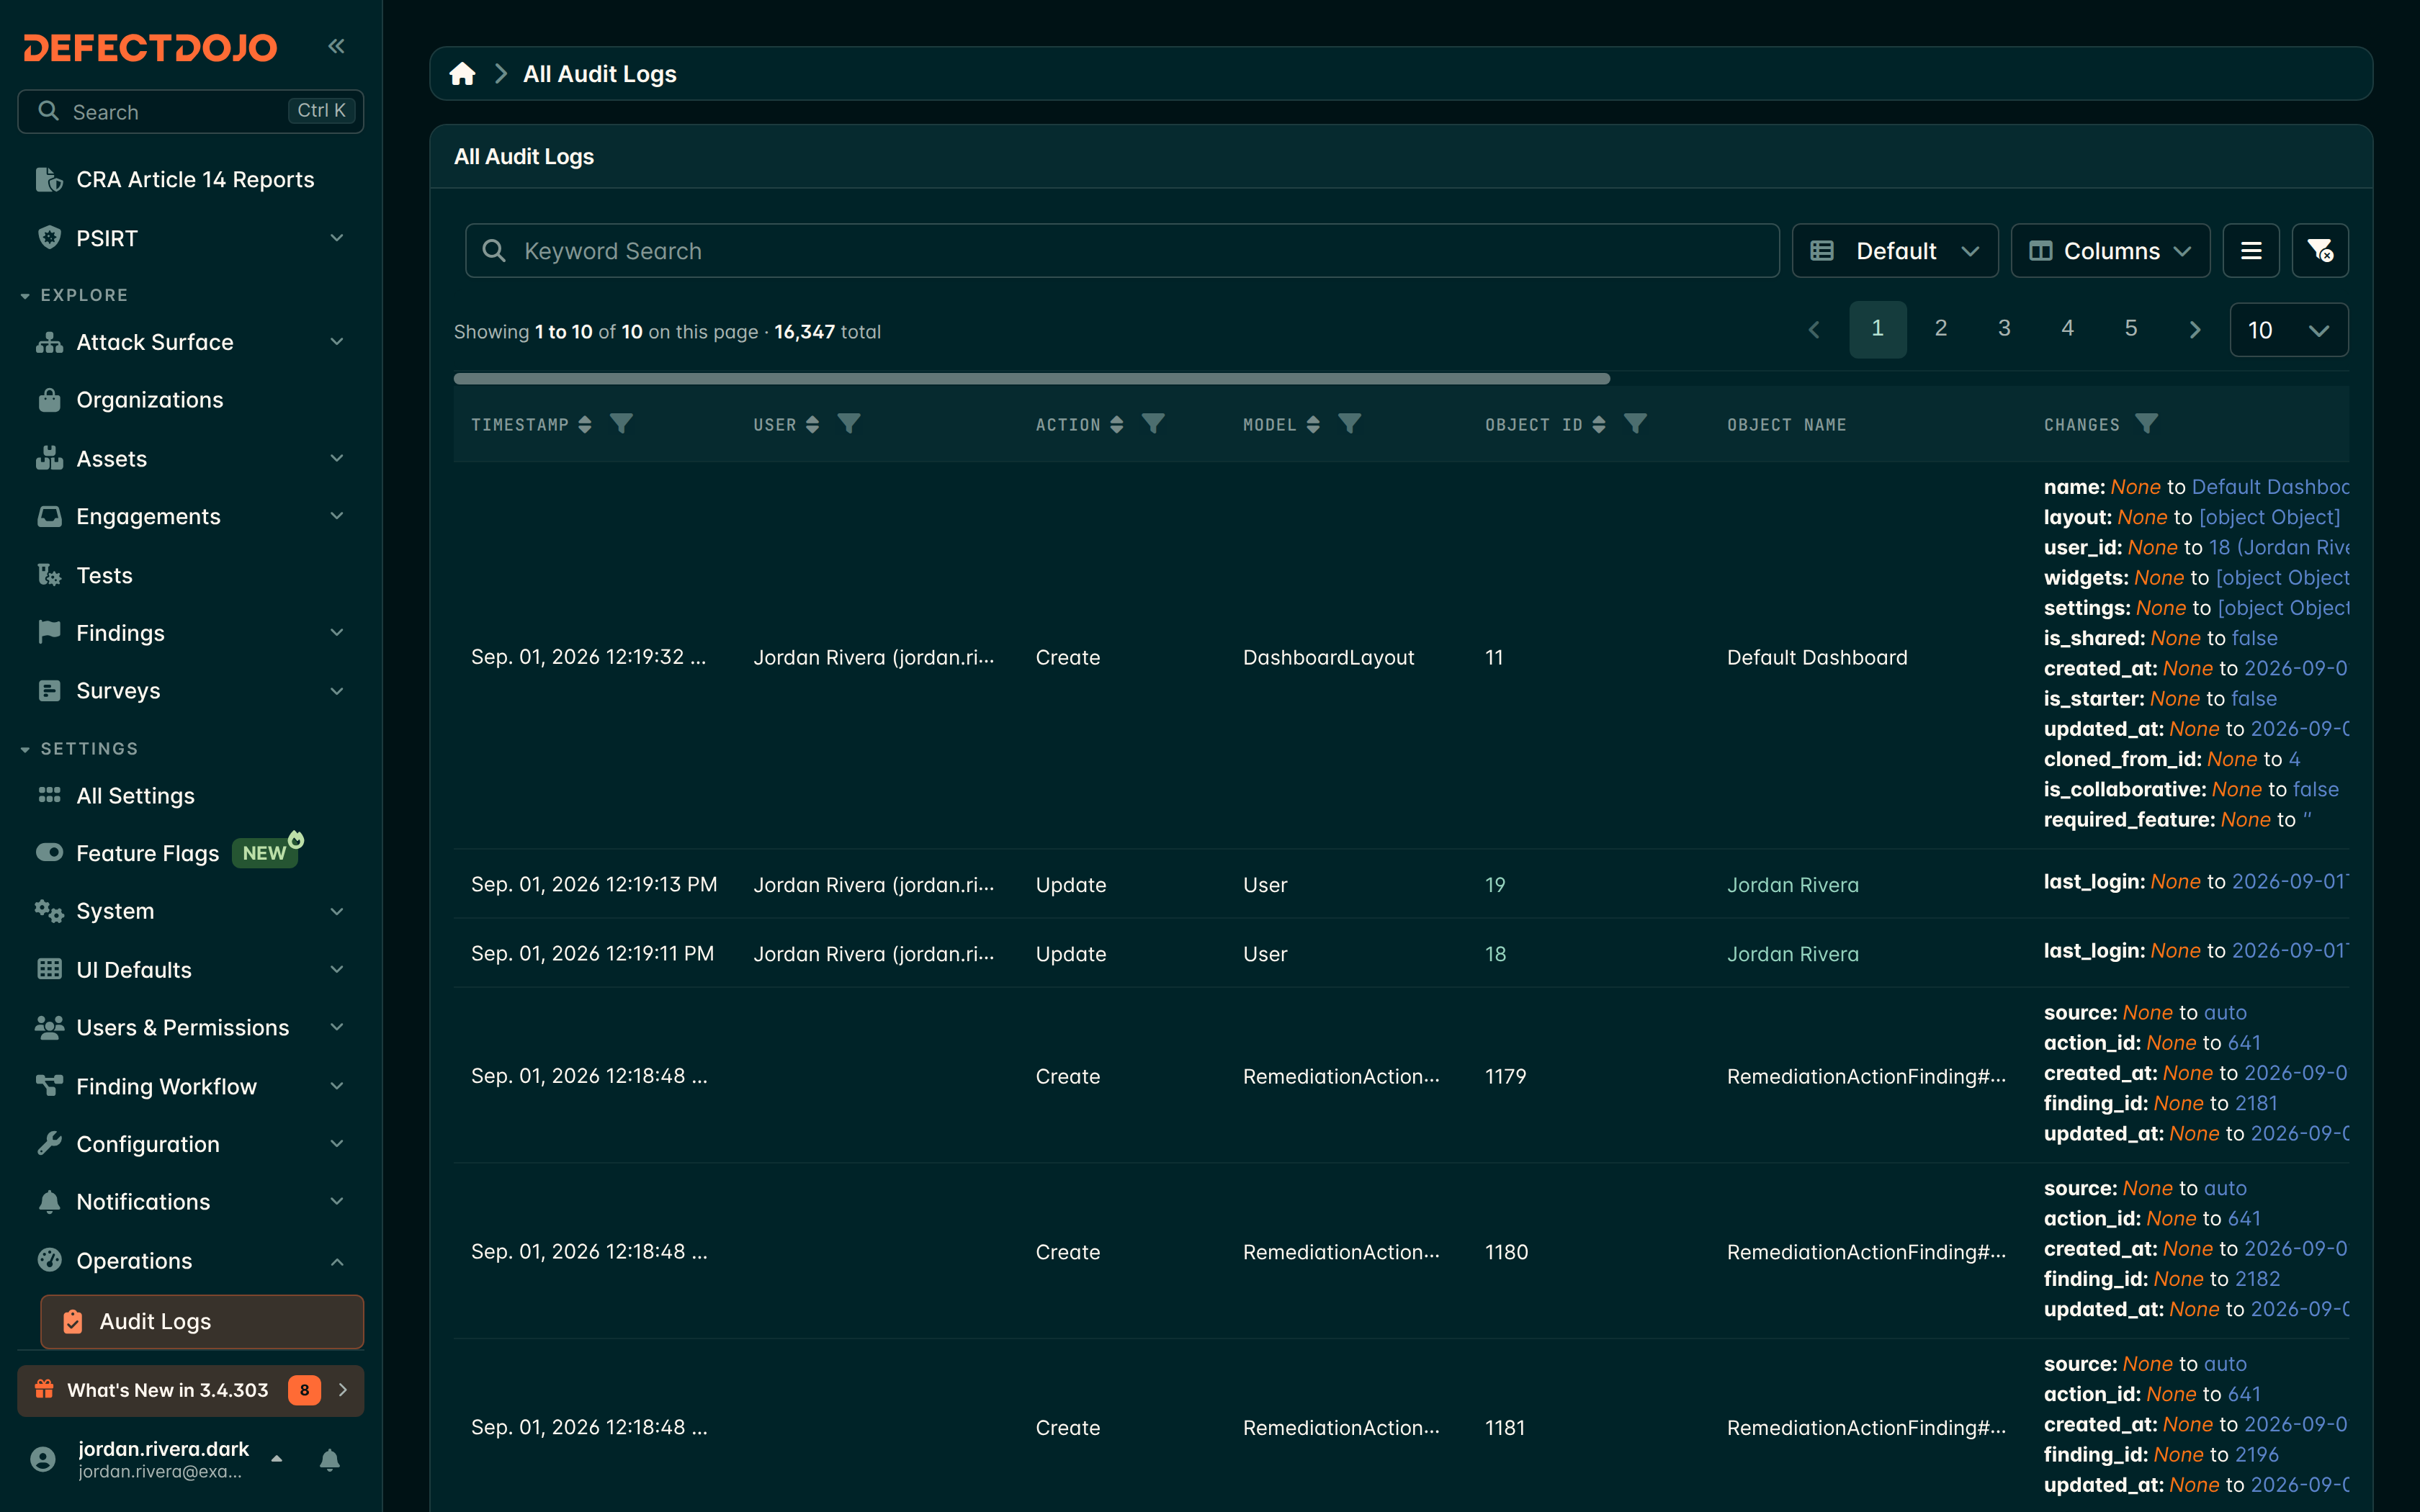This screenshot has width=2420, height=1512.
Task: Select Audit Logs menu item
Action: pyautogui.click(x=202, y=1322)
